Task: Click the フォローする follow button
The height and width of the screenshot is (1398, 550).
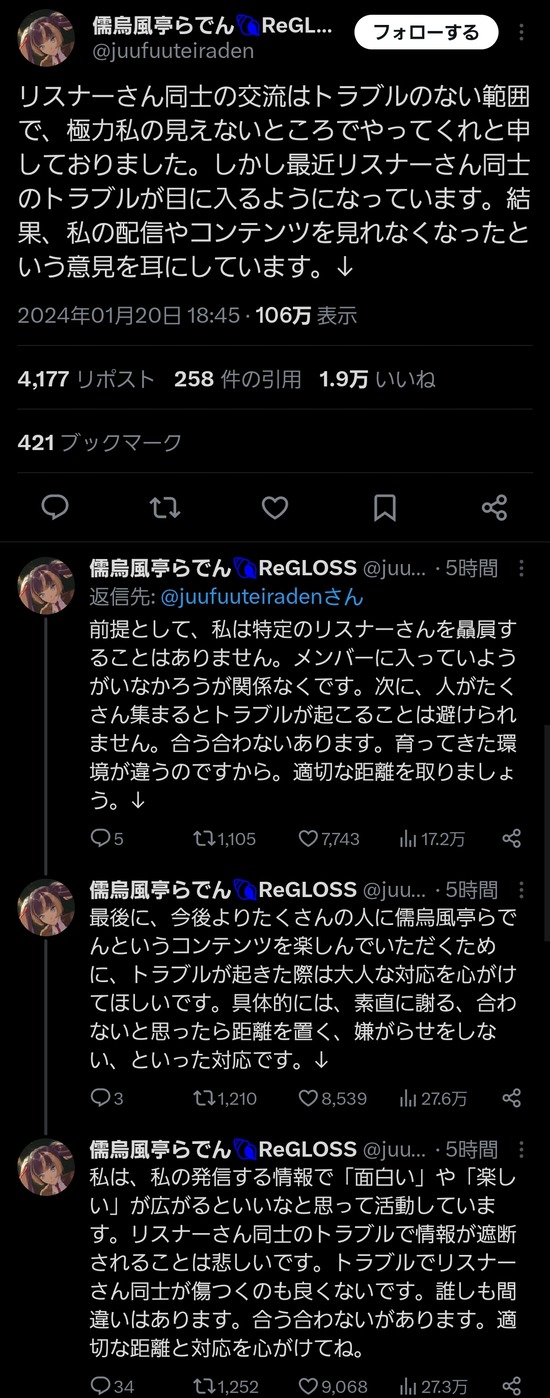Action: coord(426,33)
